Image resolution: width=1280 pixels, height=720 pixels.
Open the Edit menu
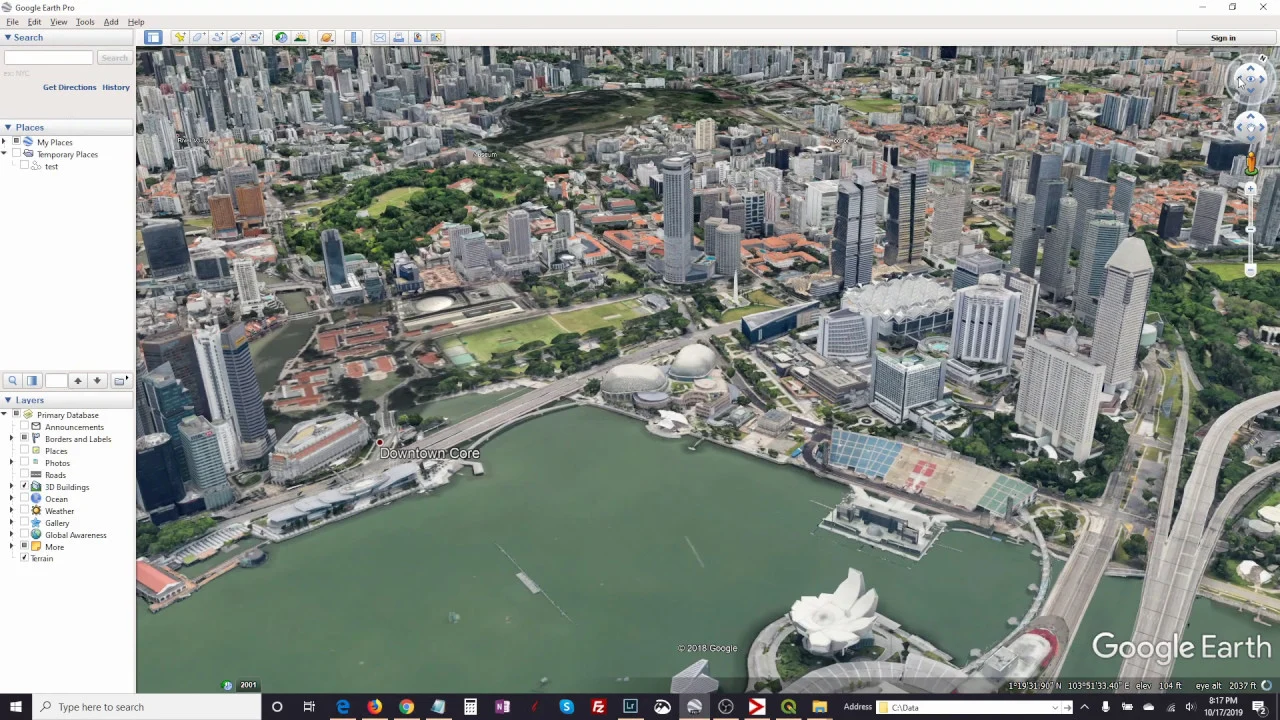click(34, 22)
